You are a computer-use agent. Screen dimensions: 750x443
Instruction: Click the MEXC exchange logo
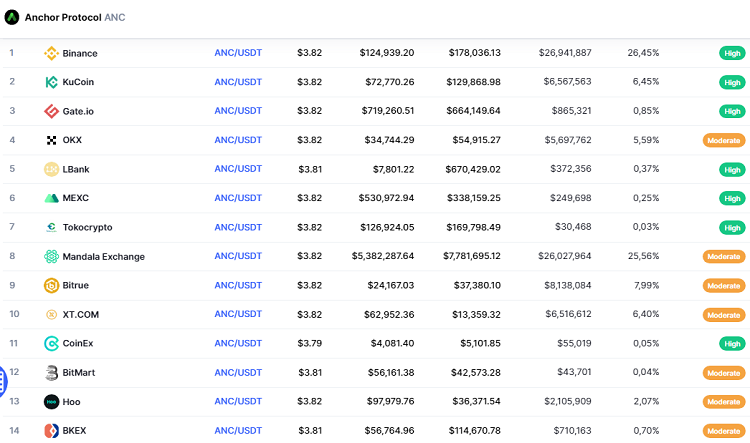[x=51, y=198]
